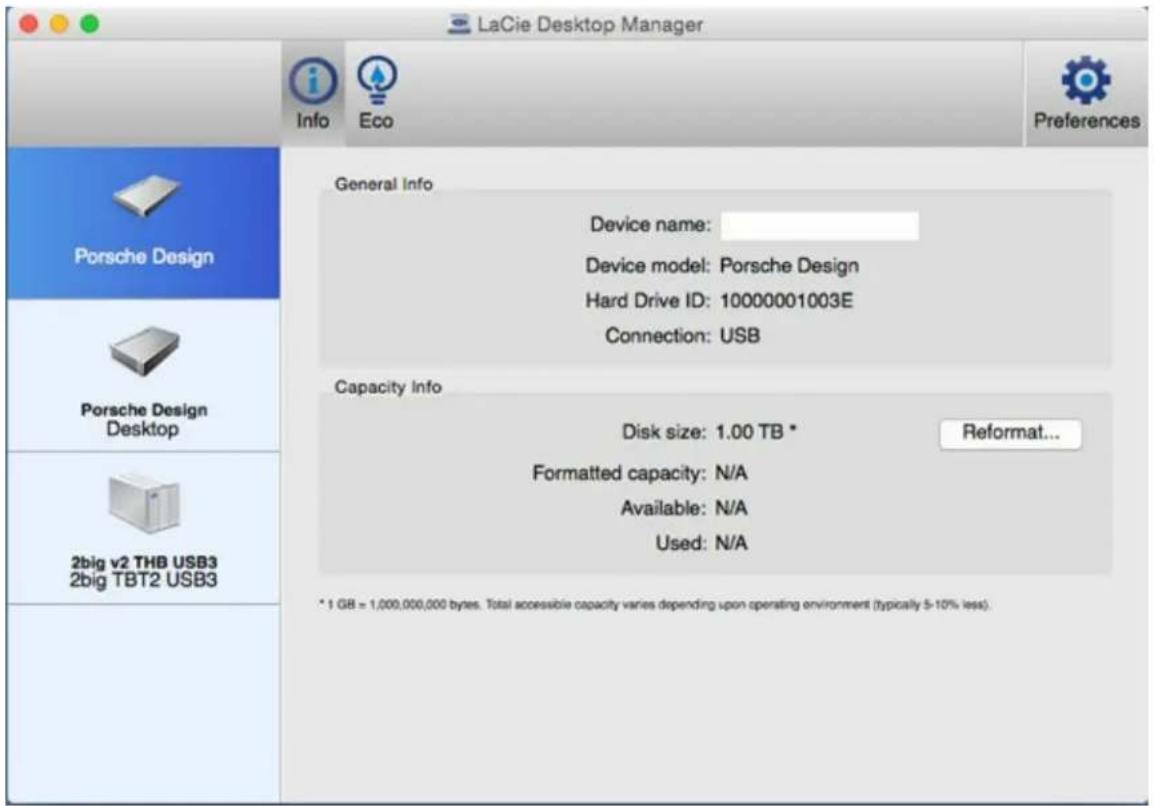Click the General Info section heading
Image resolution: width=1154 pixels, height=806 pixels.
[383, 184]
